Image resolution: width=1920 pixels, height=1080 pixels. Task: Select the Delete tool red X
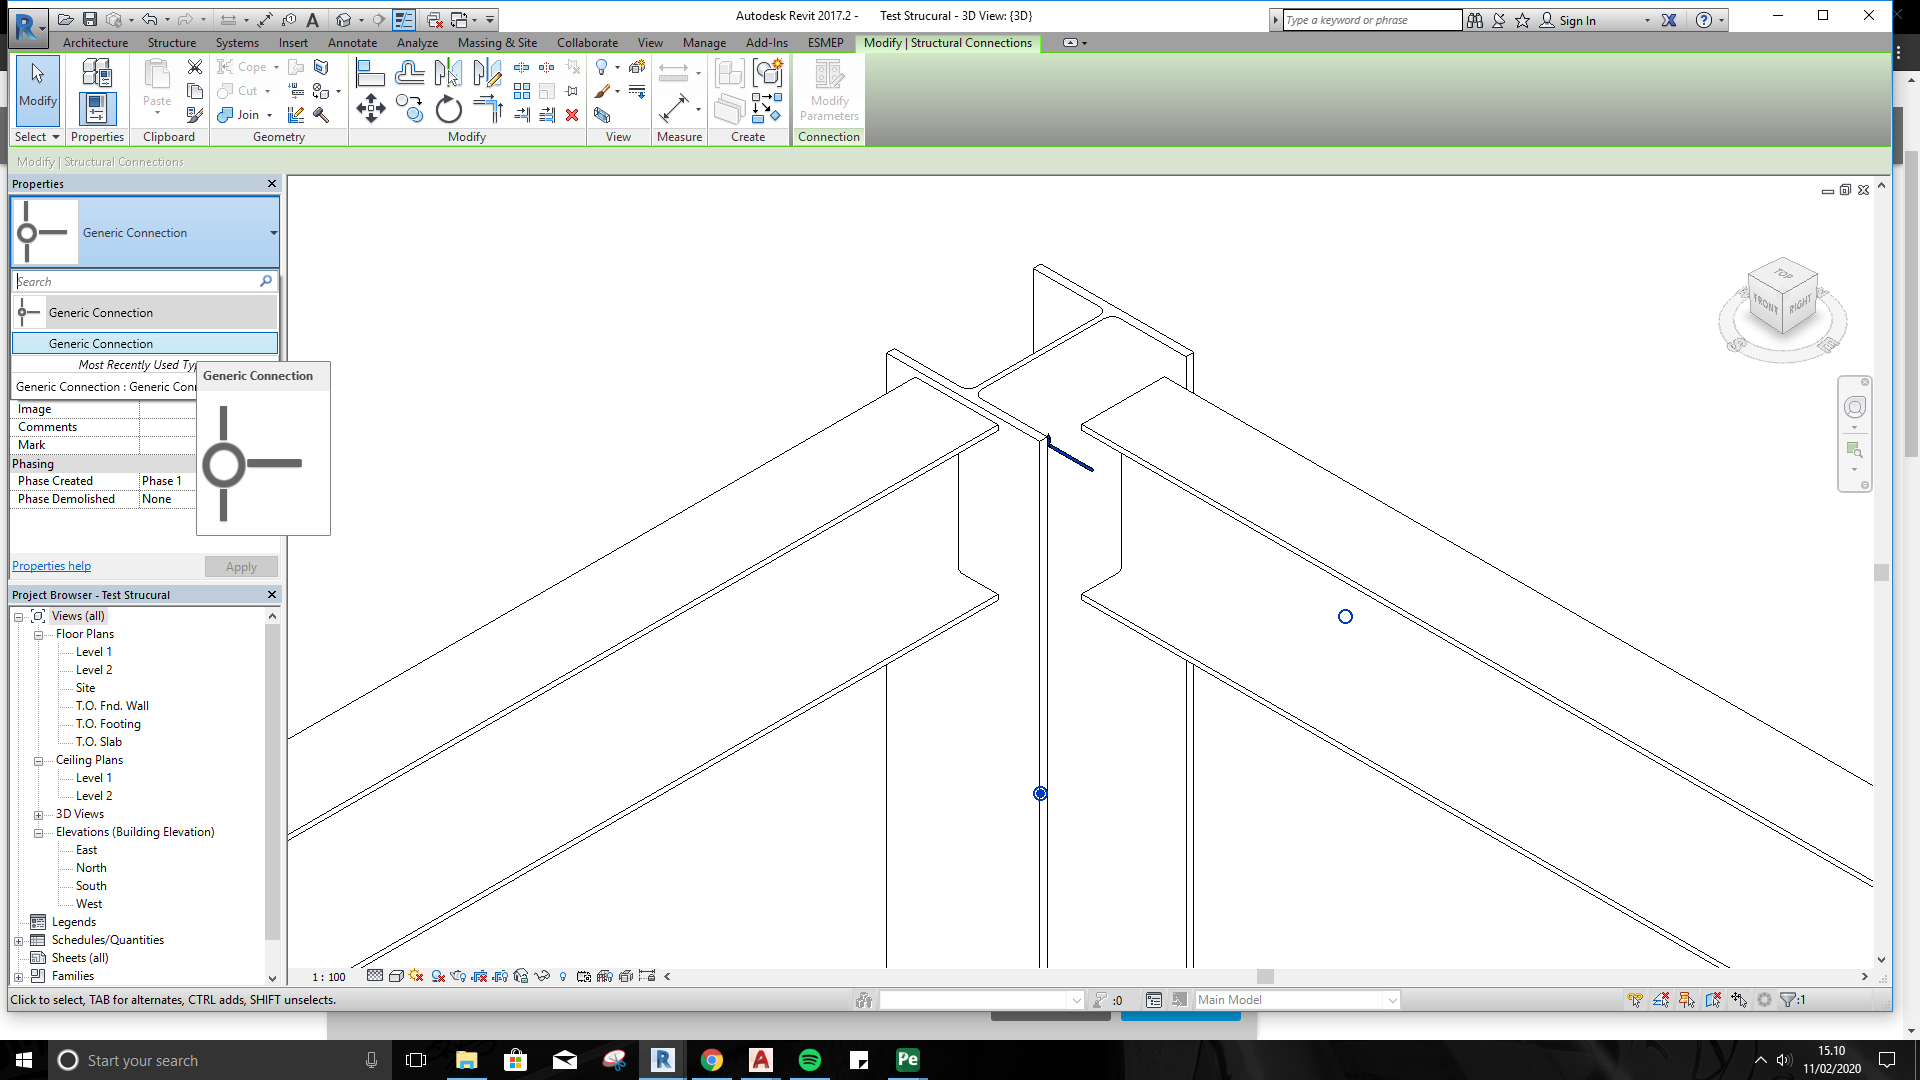[572, 116]
